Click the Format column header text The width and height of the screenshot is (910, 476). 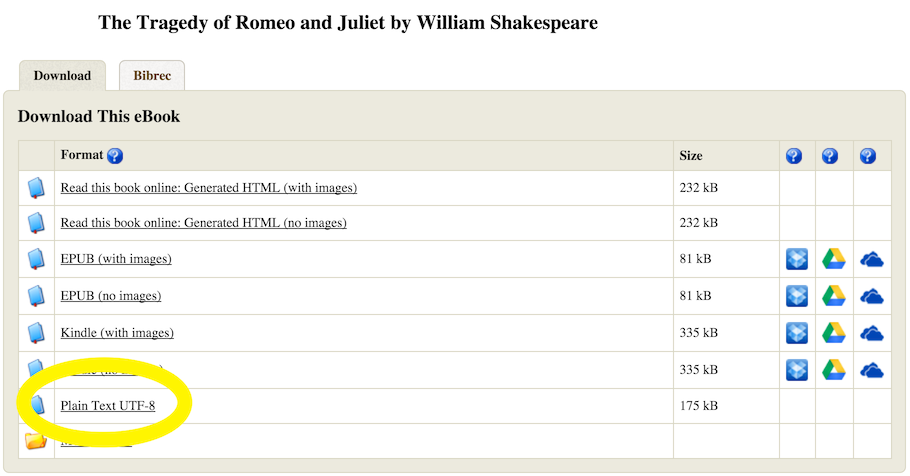point(82,155)
